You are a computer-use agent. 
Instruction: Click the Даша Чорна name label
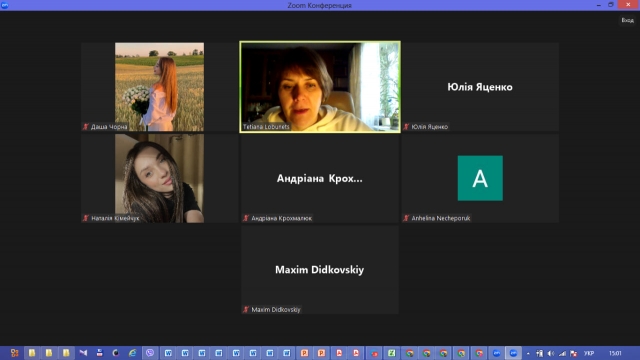tap(109, 127)
